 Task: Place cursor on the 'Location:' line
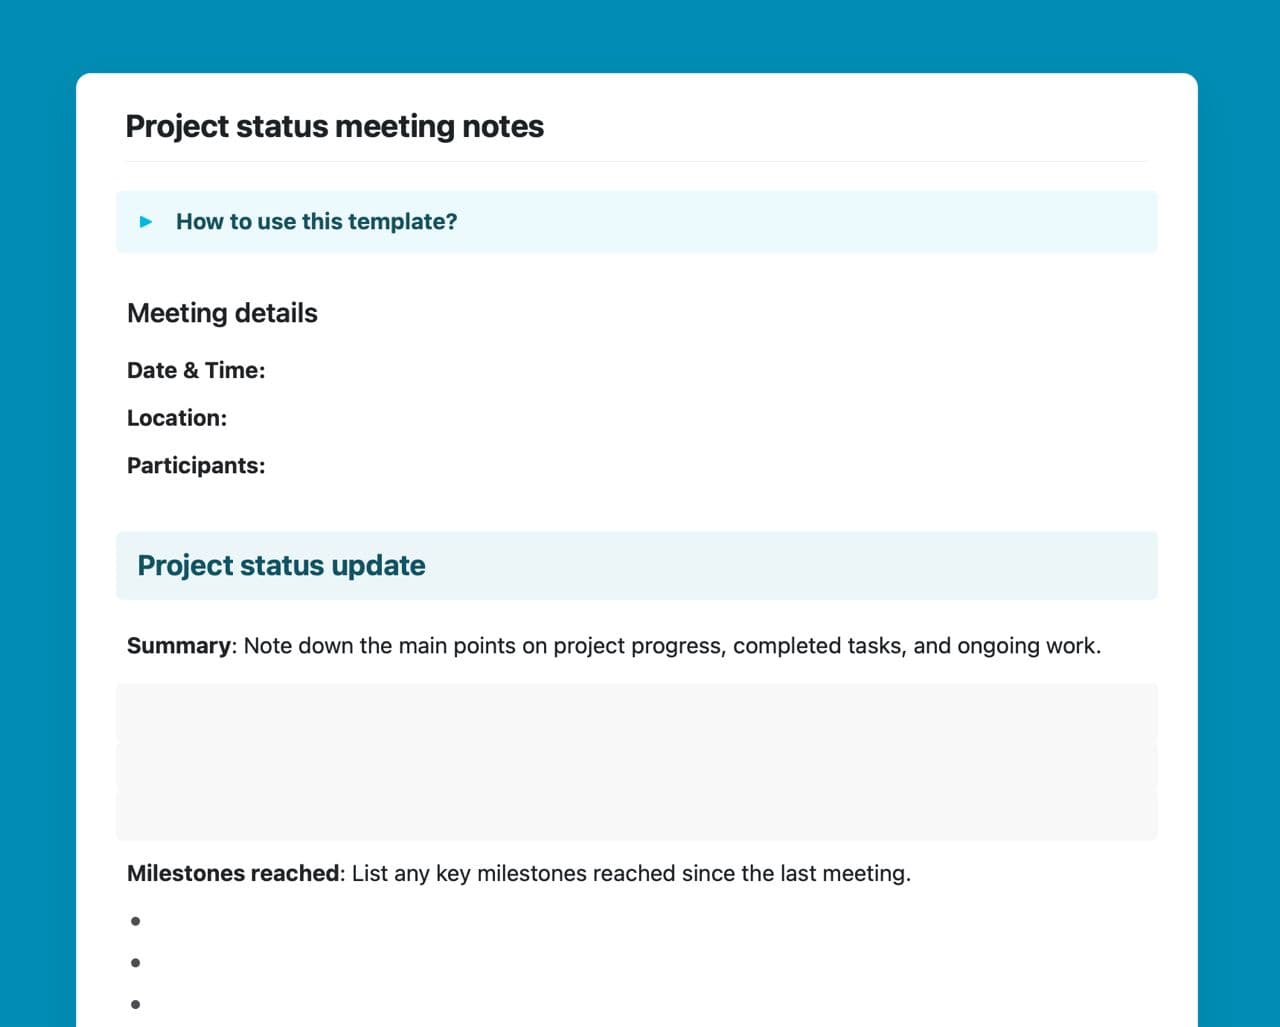pyautogui.click(x=177, y=418)
